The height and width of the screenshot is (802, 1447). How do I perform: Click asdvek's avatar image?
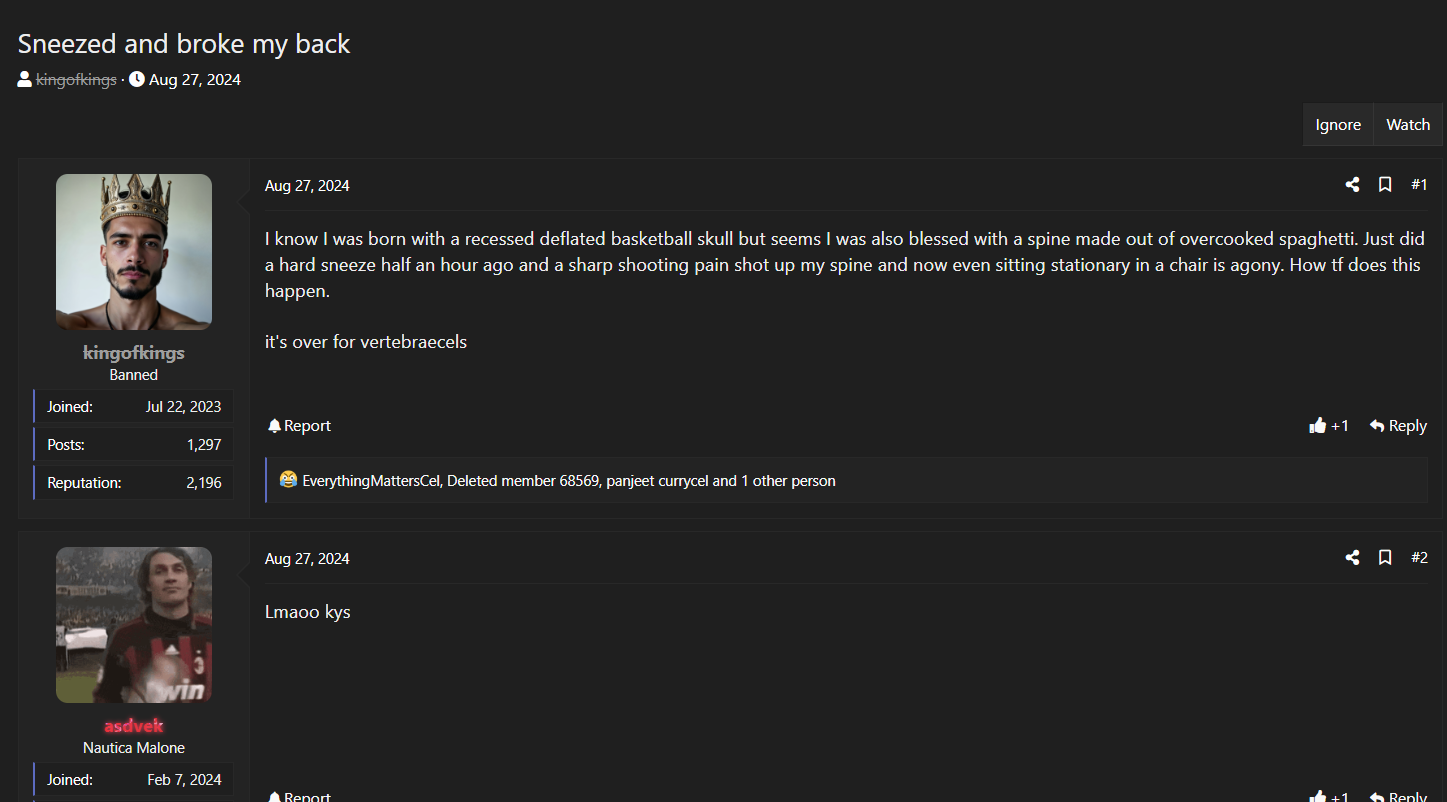[x=133, y=624]
